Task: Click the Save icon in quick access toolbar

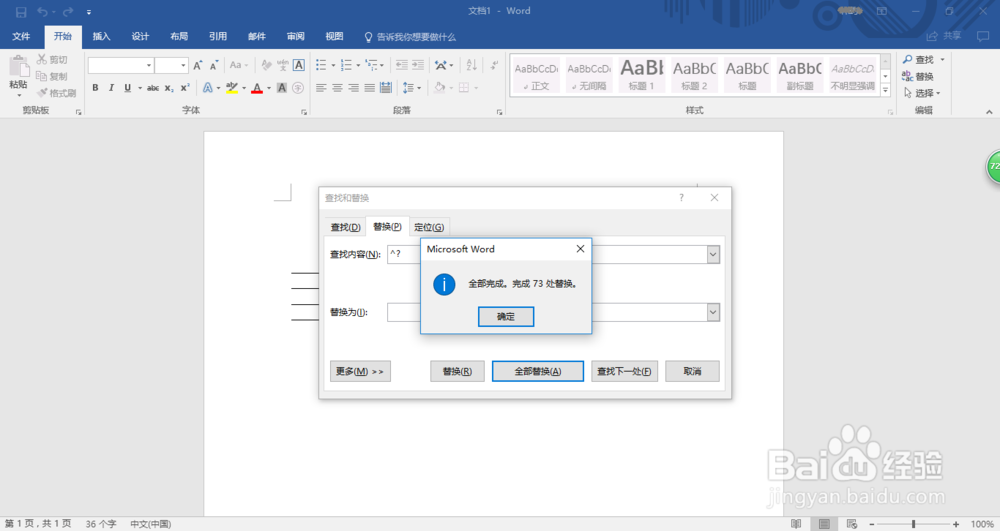Action: tap(21, 11)
